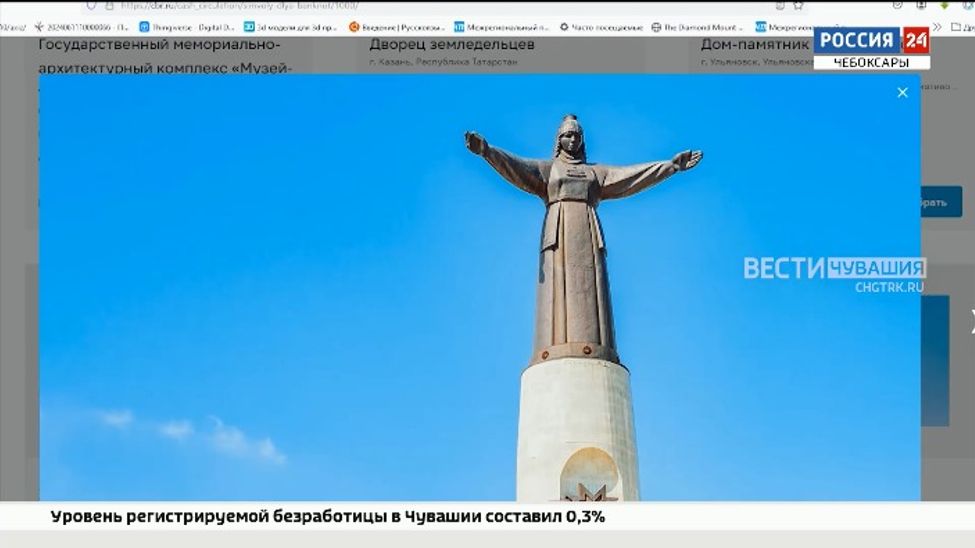Click the Дворец земледельцев card title
Image resolution: width=975 pixels, height=548 pixels.
point(451,45)
